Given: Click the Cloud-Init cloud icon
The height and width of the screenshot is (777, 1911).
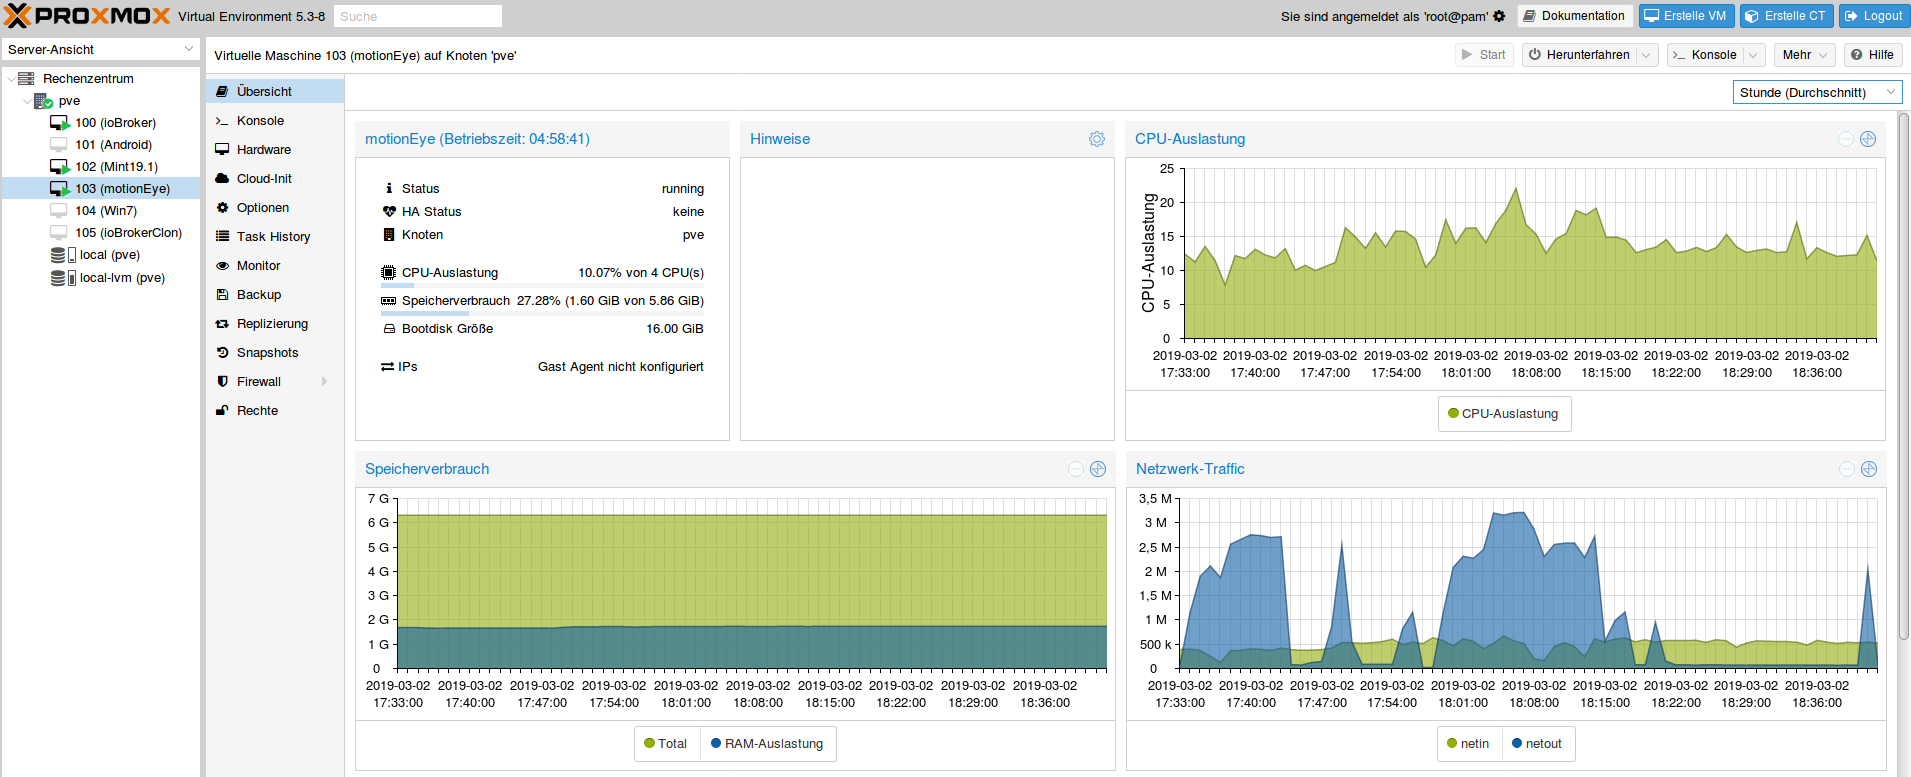Looking at the screenshot, I should tap(222, 179).
